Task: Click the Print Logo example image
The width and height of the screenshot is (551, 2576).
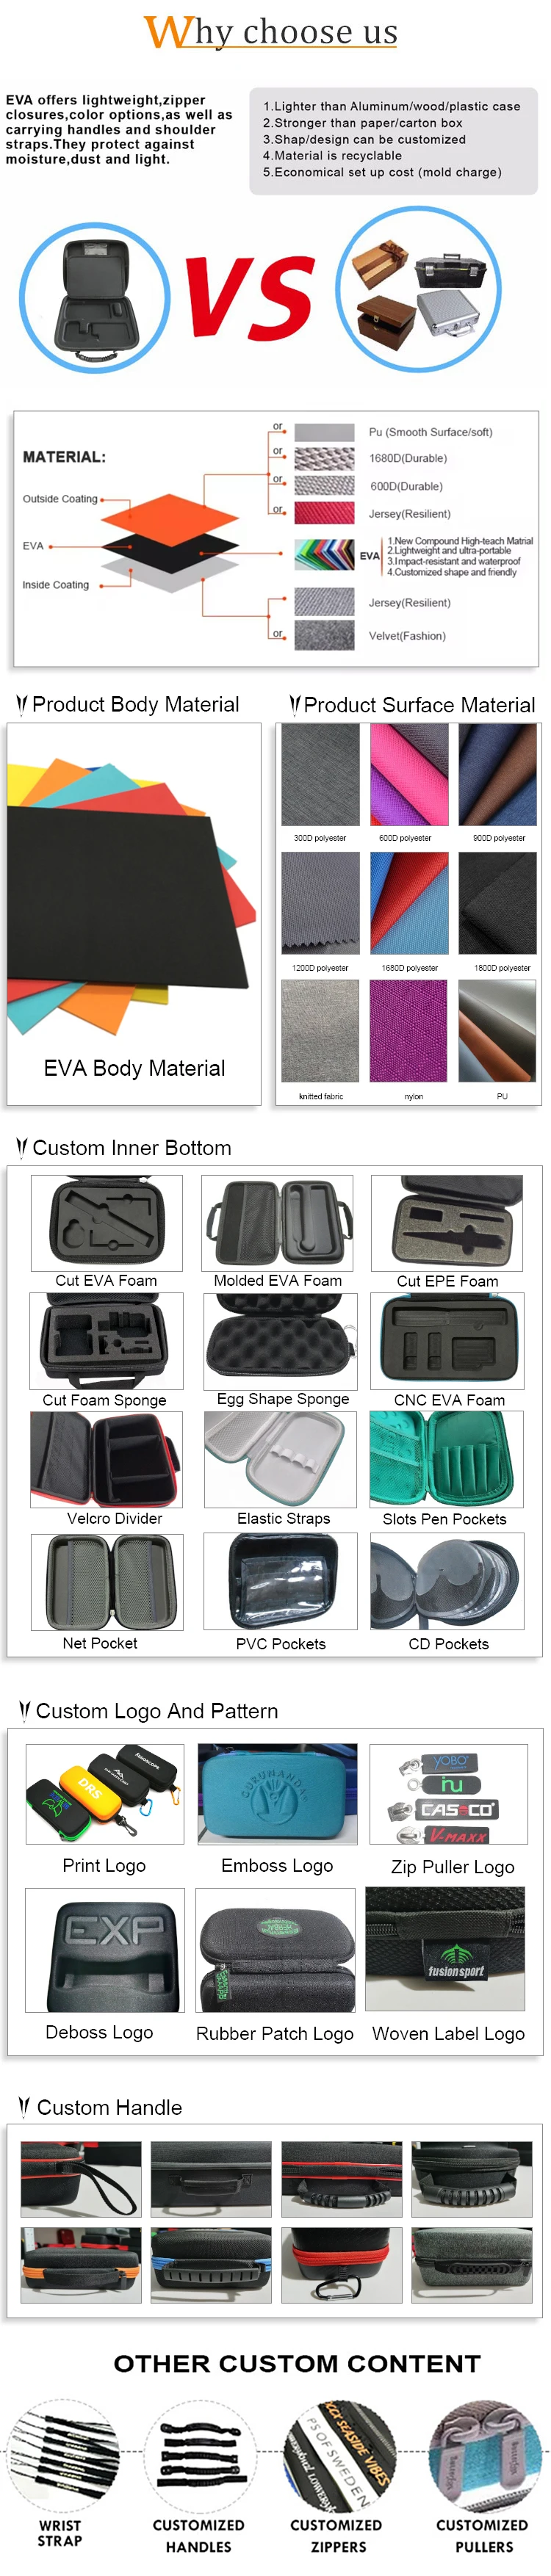Action: 105,1794
